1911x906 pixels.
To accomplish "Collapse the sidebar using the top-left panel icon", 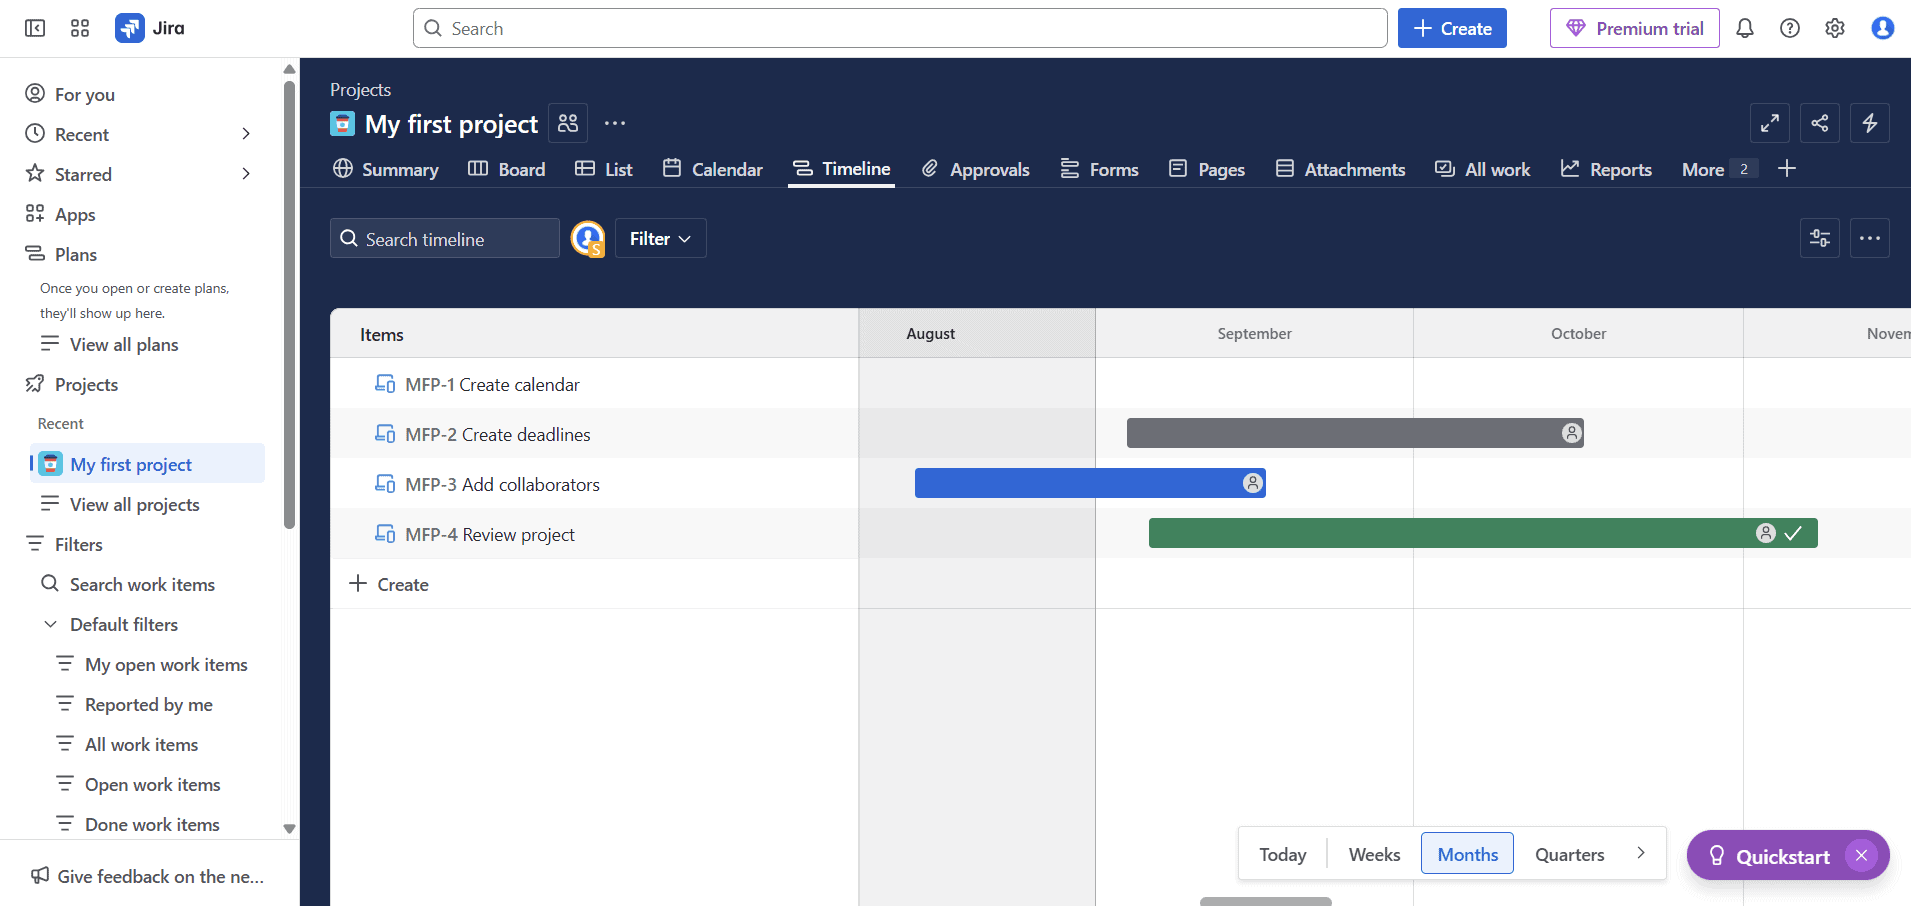I will pos(35,28).
